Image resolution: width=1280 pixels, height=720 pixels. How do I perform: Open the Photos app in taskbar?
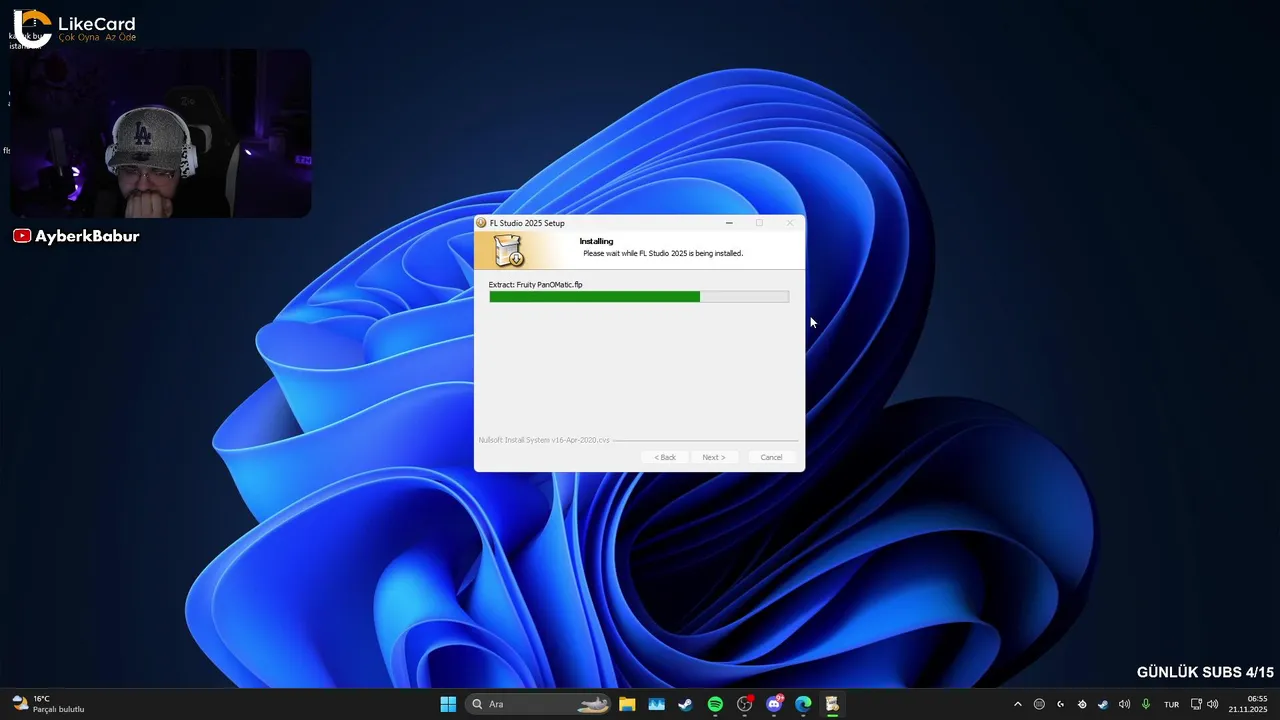pyautogui.click(x=656, y=704)
